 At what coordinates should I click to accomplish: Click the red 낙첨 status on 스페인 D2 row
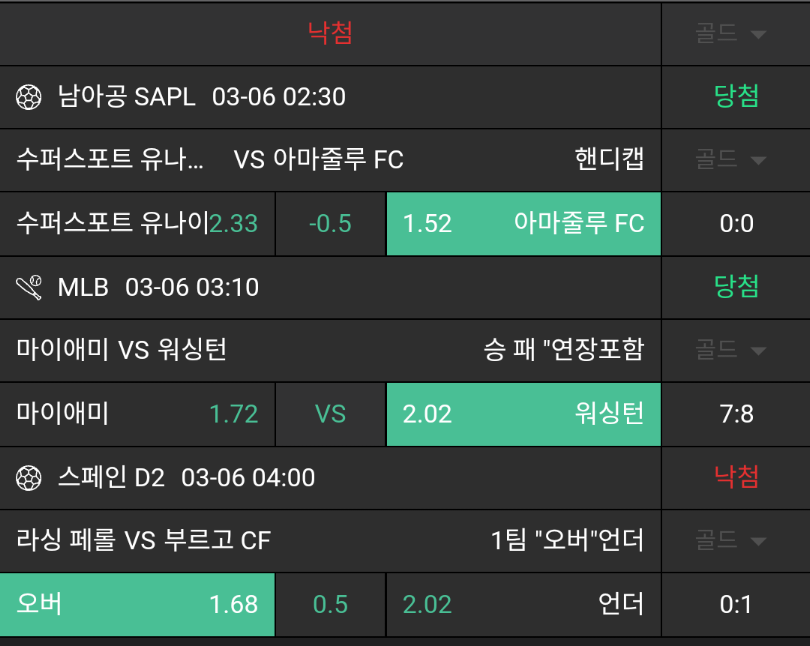point(736,478)
